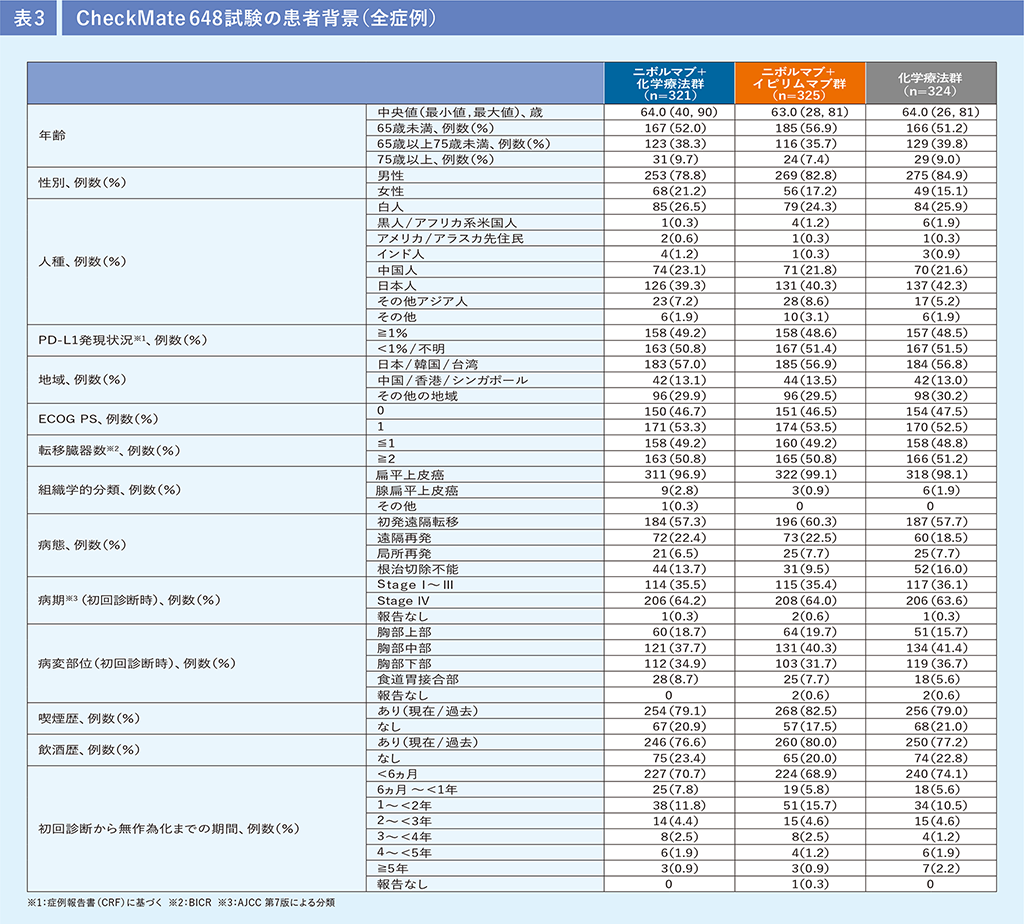
Task: Click the '病態、例数(%)' category label
Action: (x=82, y=545)
